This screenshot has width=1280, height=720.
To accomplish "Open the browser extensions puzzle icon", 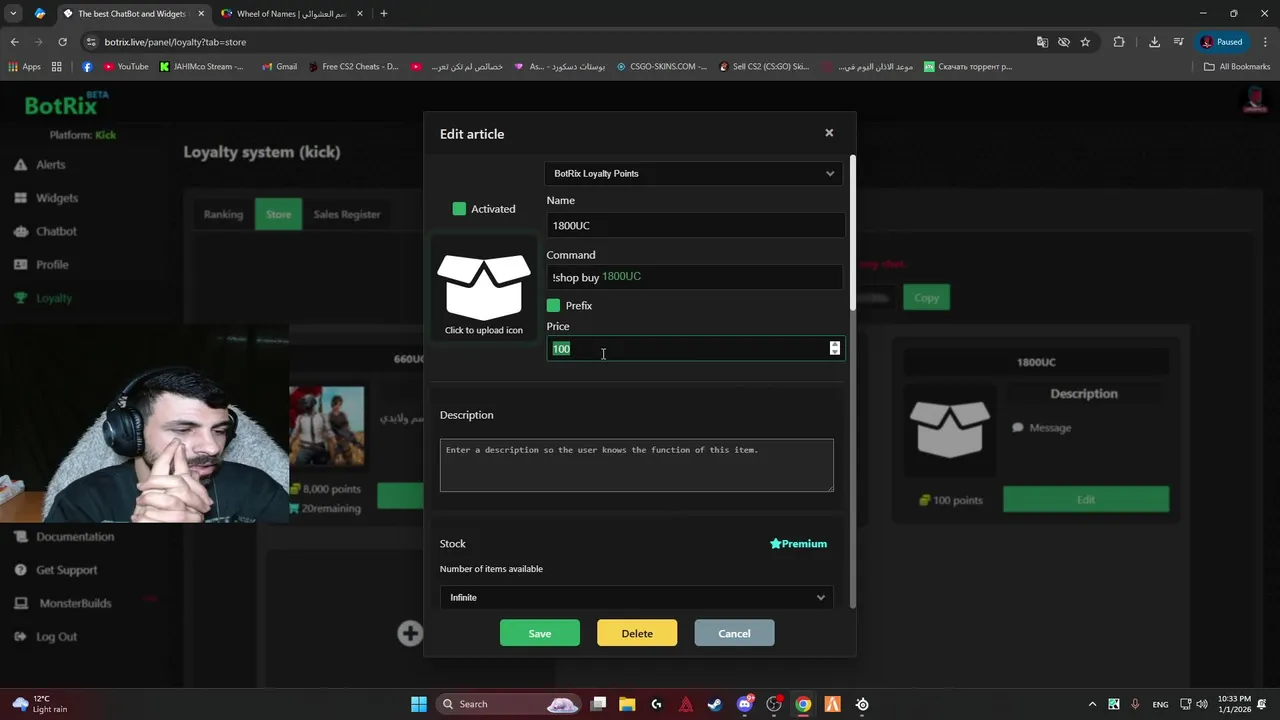I will (x=1119, y=42).
